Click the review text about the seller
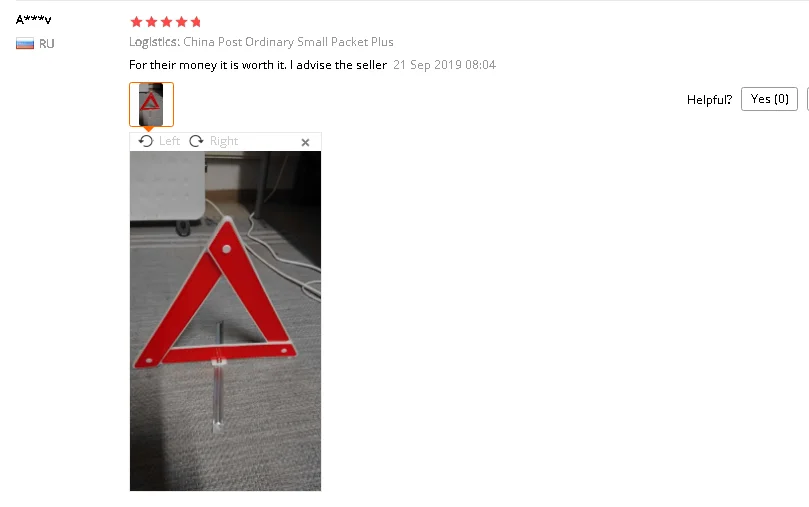The image size is (809, 507). click(258, 65)
